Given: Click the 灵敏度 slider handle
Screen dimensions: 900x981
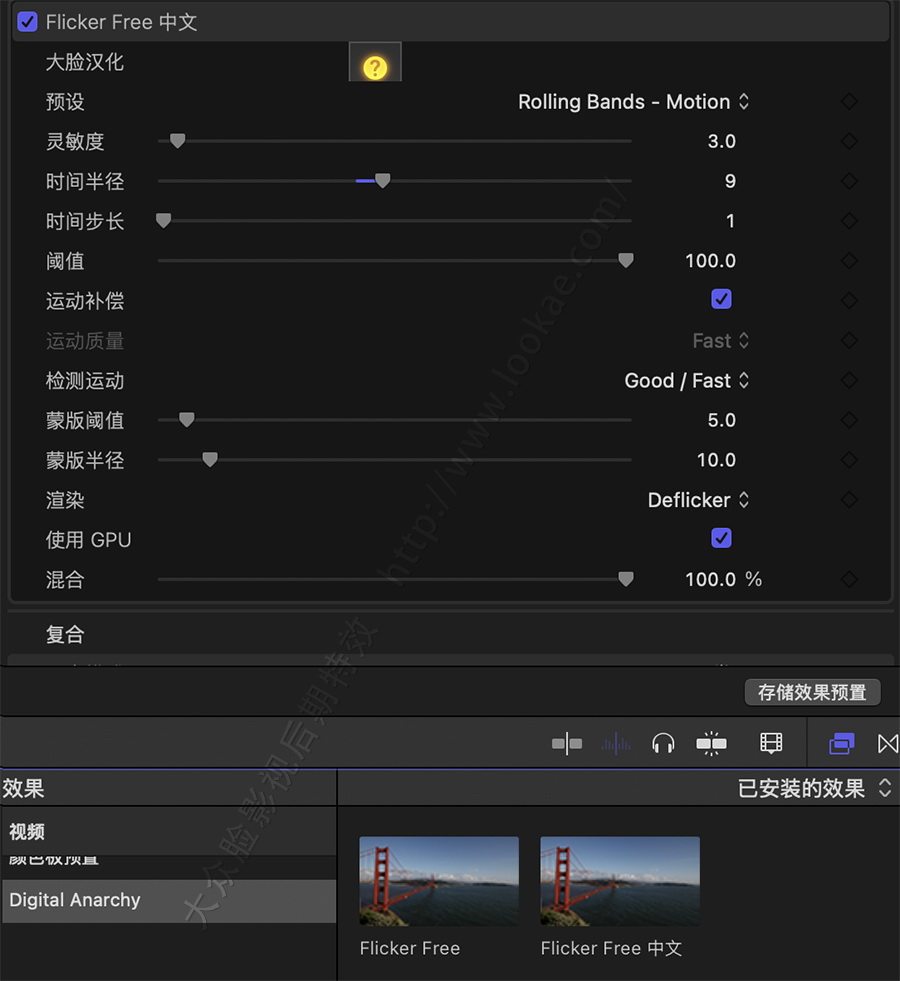Looking at the screenshot, I should tap(178, 141).
